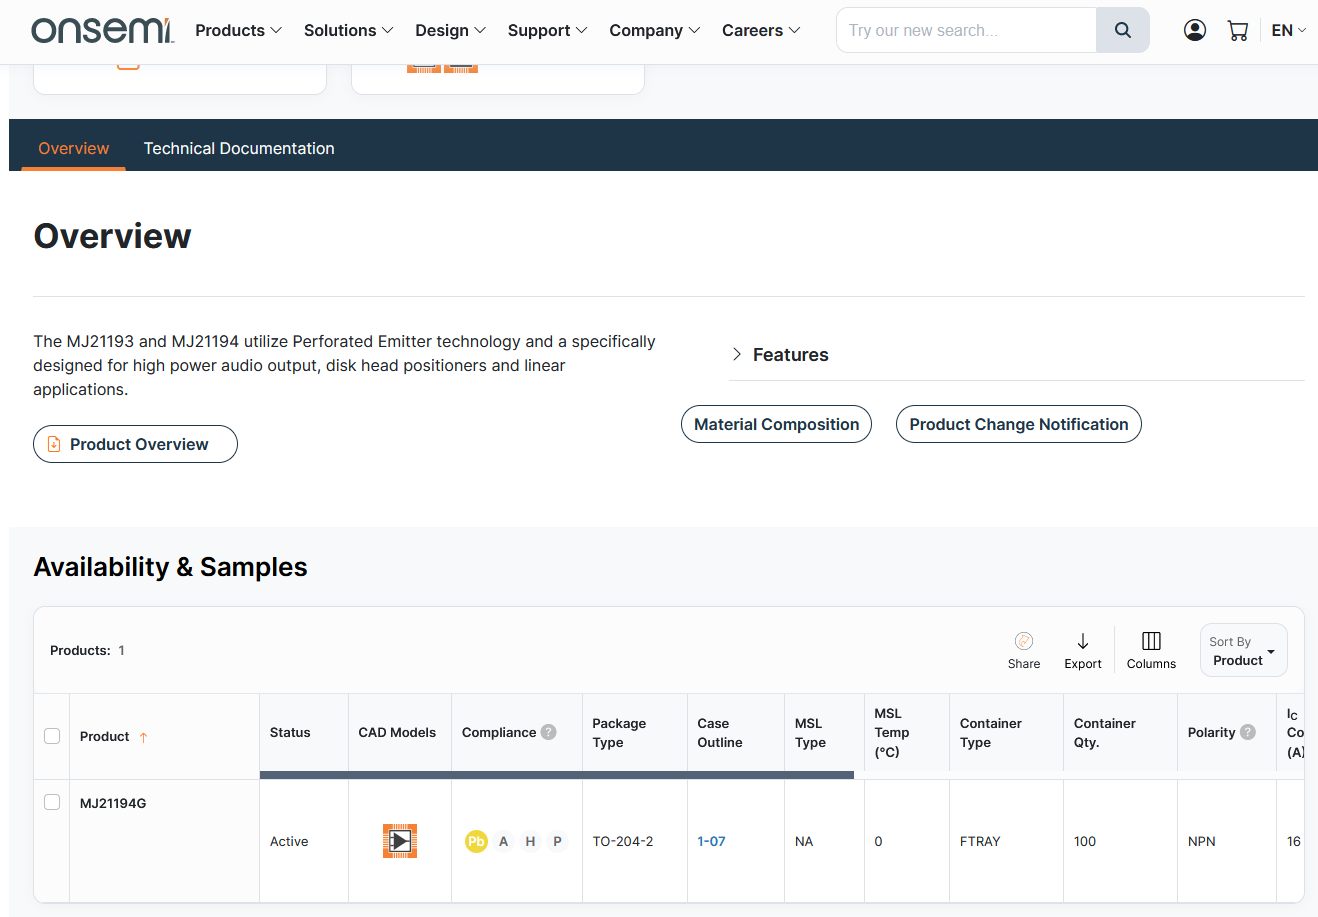The height and width of the screenshot is (917, 1318).
Task: Check the MJ21194G row checkbox
Action: tap(52, 802)
